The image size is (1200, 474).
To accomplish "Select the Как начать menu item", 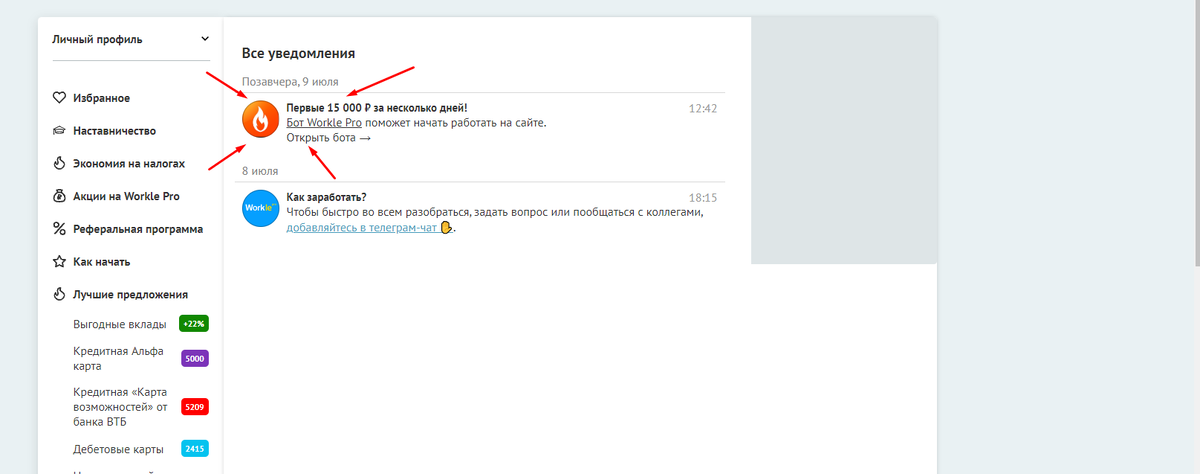I will click(102, 262).
